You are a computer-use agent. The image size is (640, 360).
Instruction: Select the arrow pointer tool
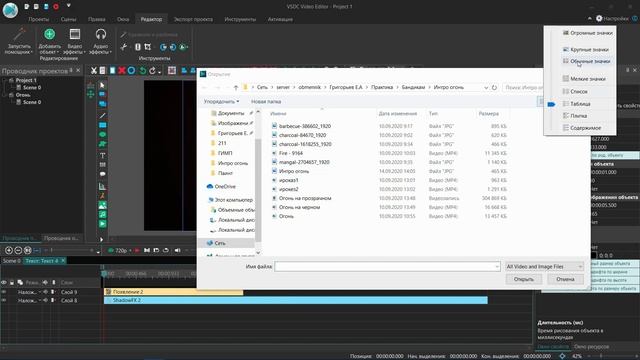coord(102,85)
